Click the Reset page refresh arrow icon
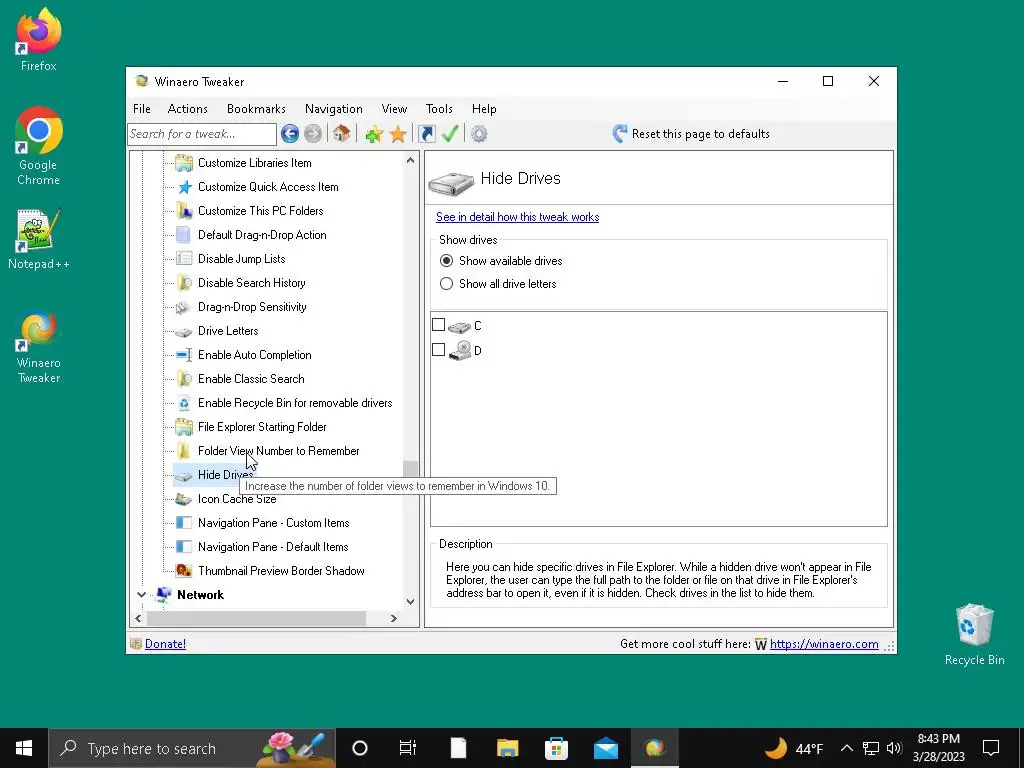 619,134
